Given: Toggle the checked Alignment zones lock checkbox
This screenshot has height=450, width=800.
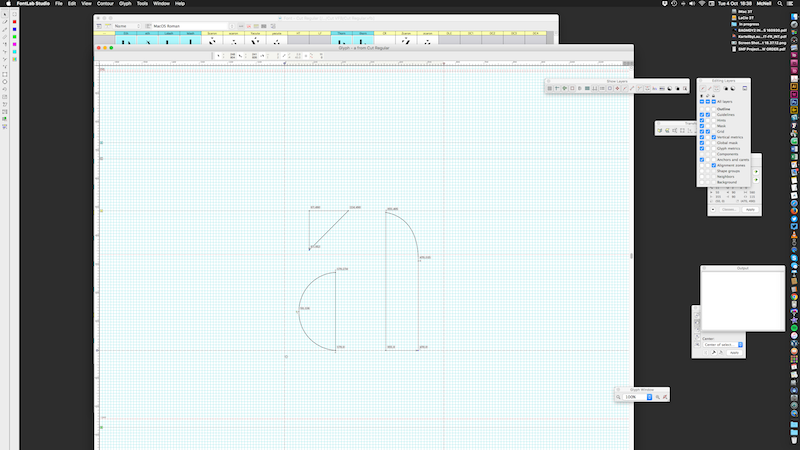Looking at the screenshot, I should pyautogui.click(x=714, y=165).
